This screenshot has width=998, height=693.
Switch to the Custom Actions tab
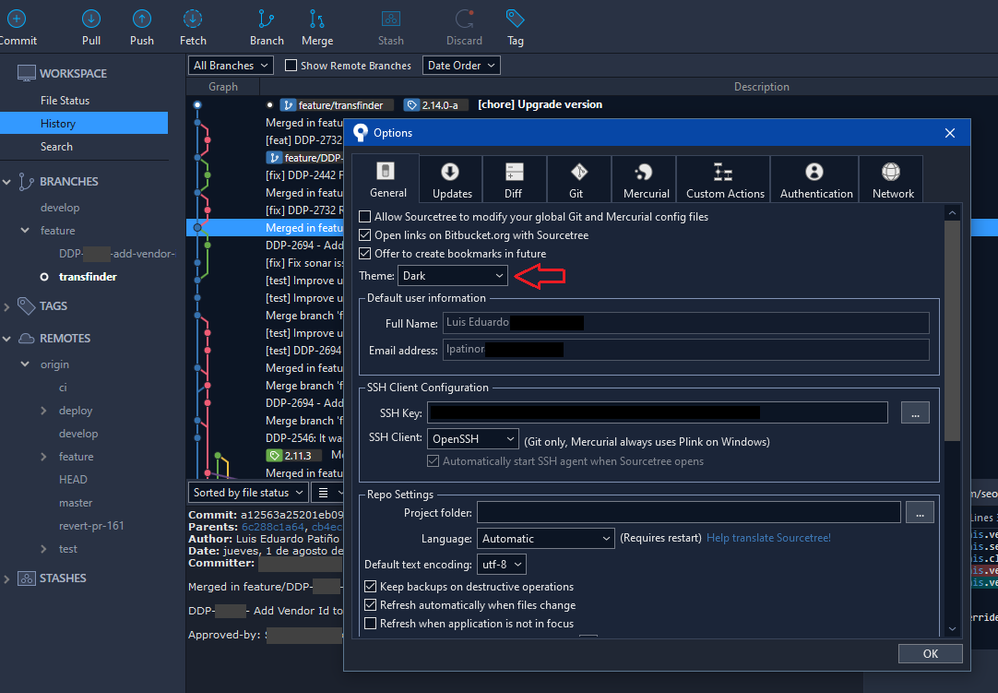pyautogui.click(x=725, y=180)
